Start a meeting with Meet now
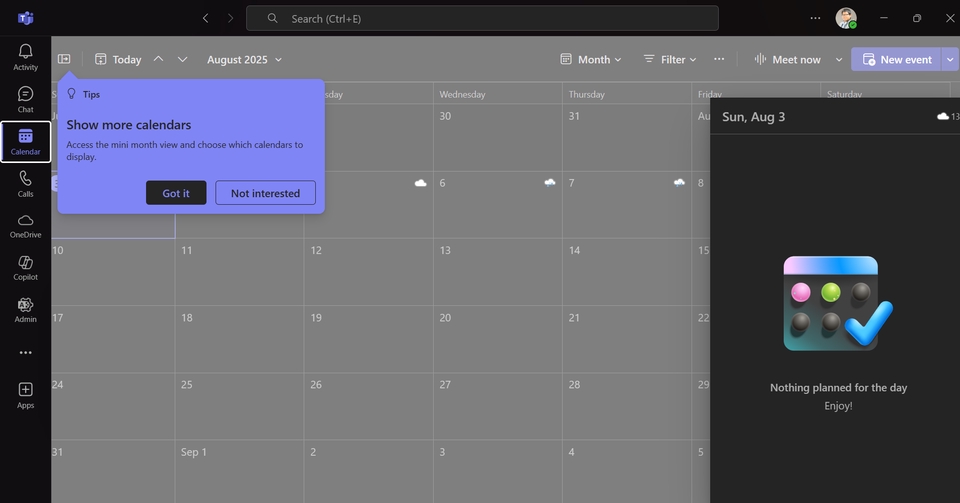 click(x=787, y=60)
